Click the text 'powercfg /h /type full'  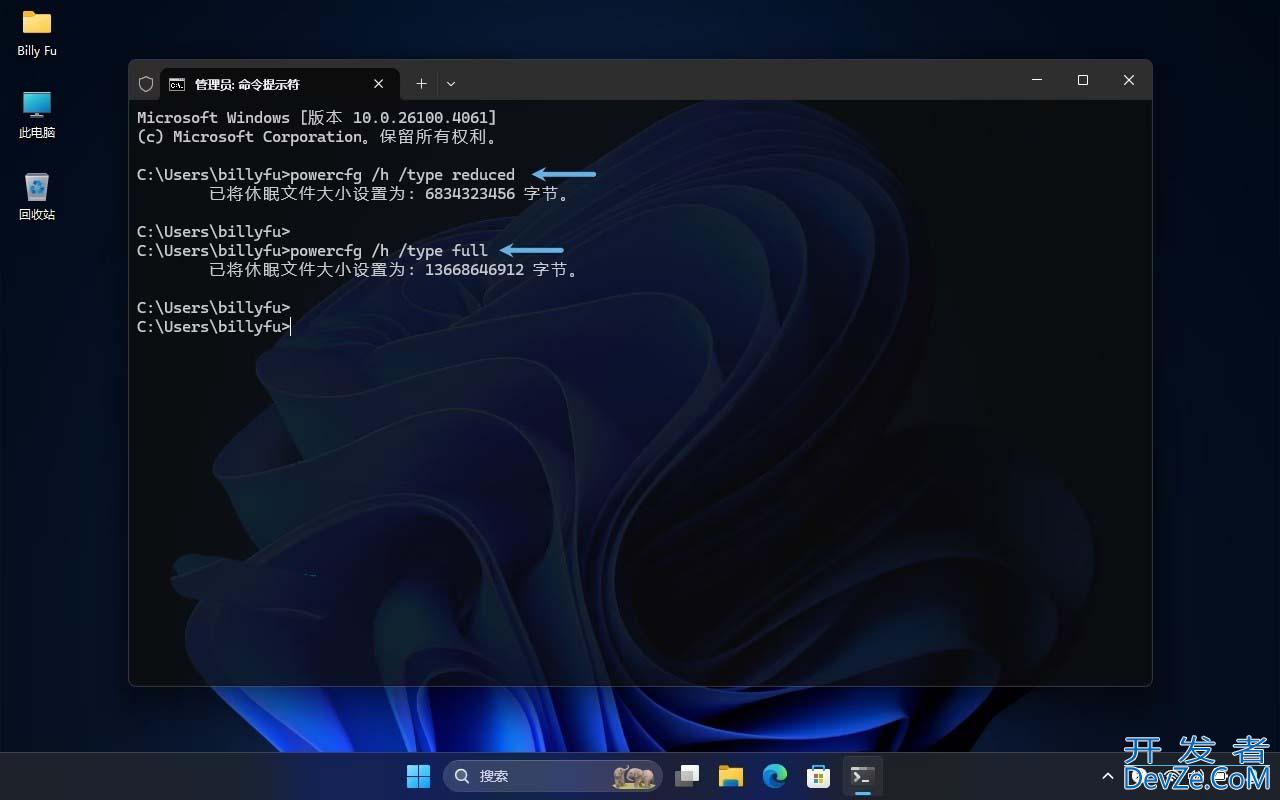[x=389, y=251]
